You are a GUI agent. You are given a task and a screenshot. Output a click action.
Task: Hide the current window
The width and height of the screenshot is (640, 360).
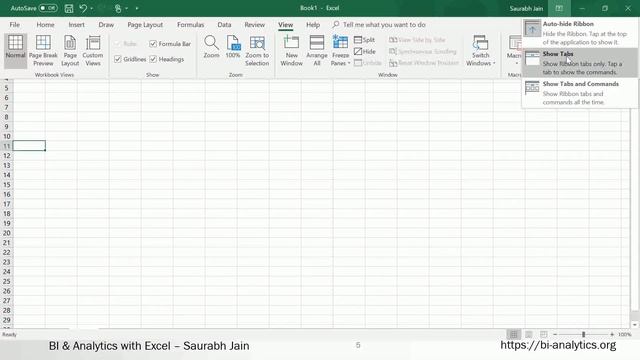(x=364, y=51)
